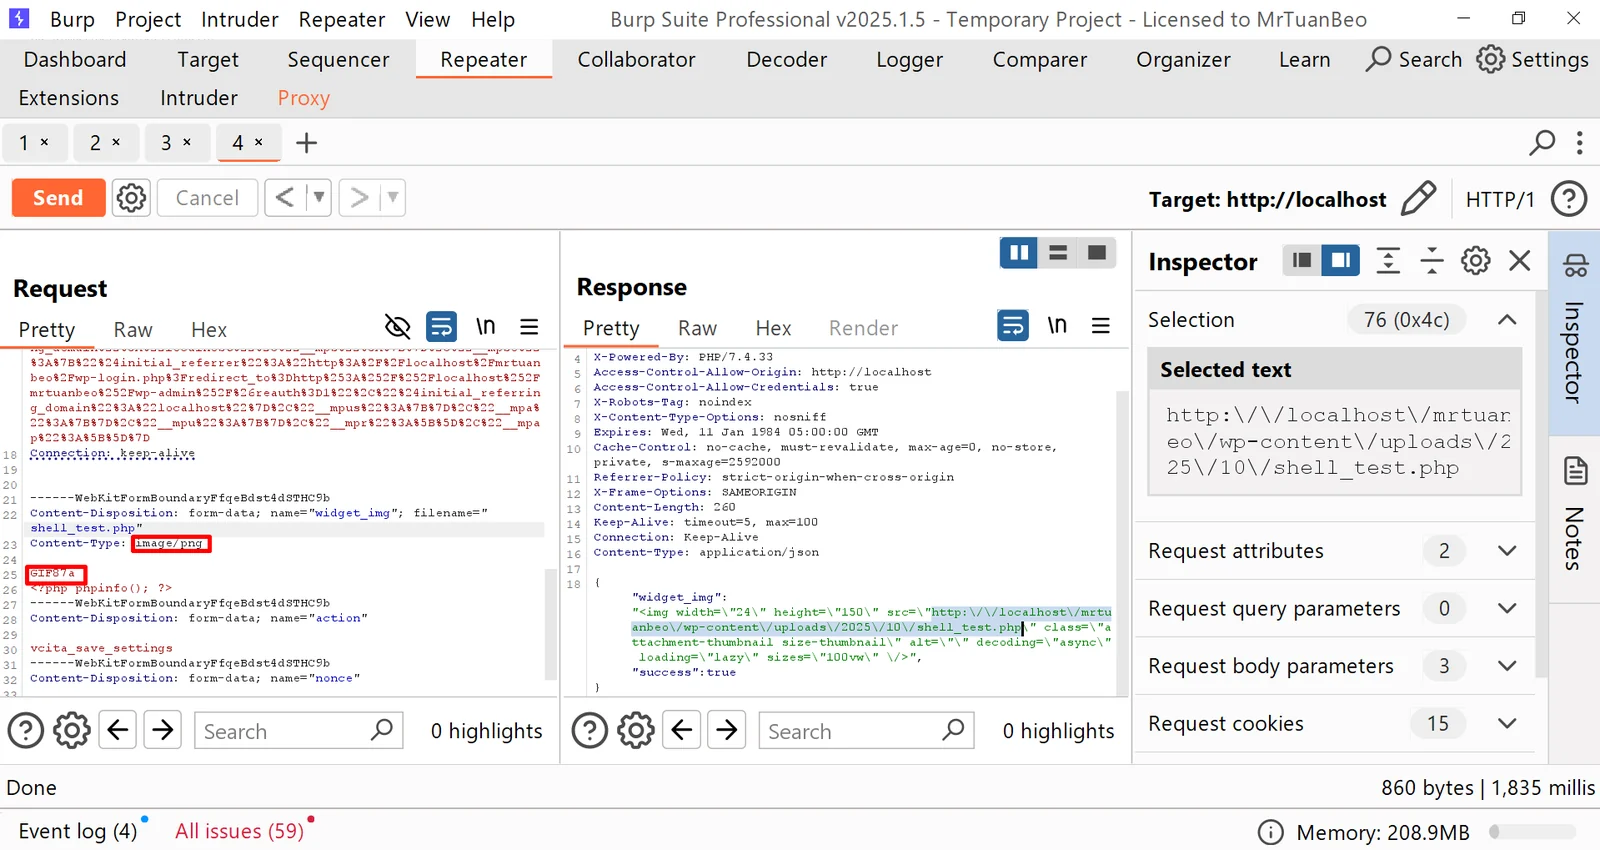Close Repeater tab 1
The width and height of the screenshot is (1600, 850).
click(x=44, y=142)
